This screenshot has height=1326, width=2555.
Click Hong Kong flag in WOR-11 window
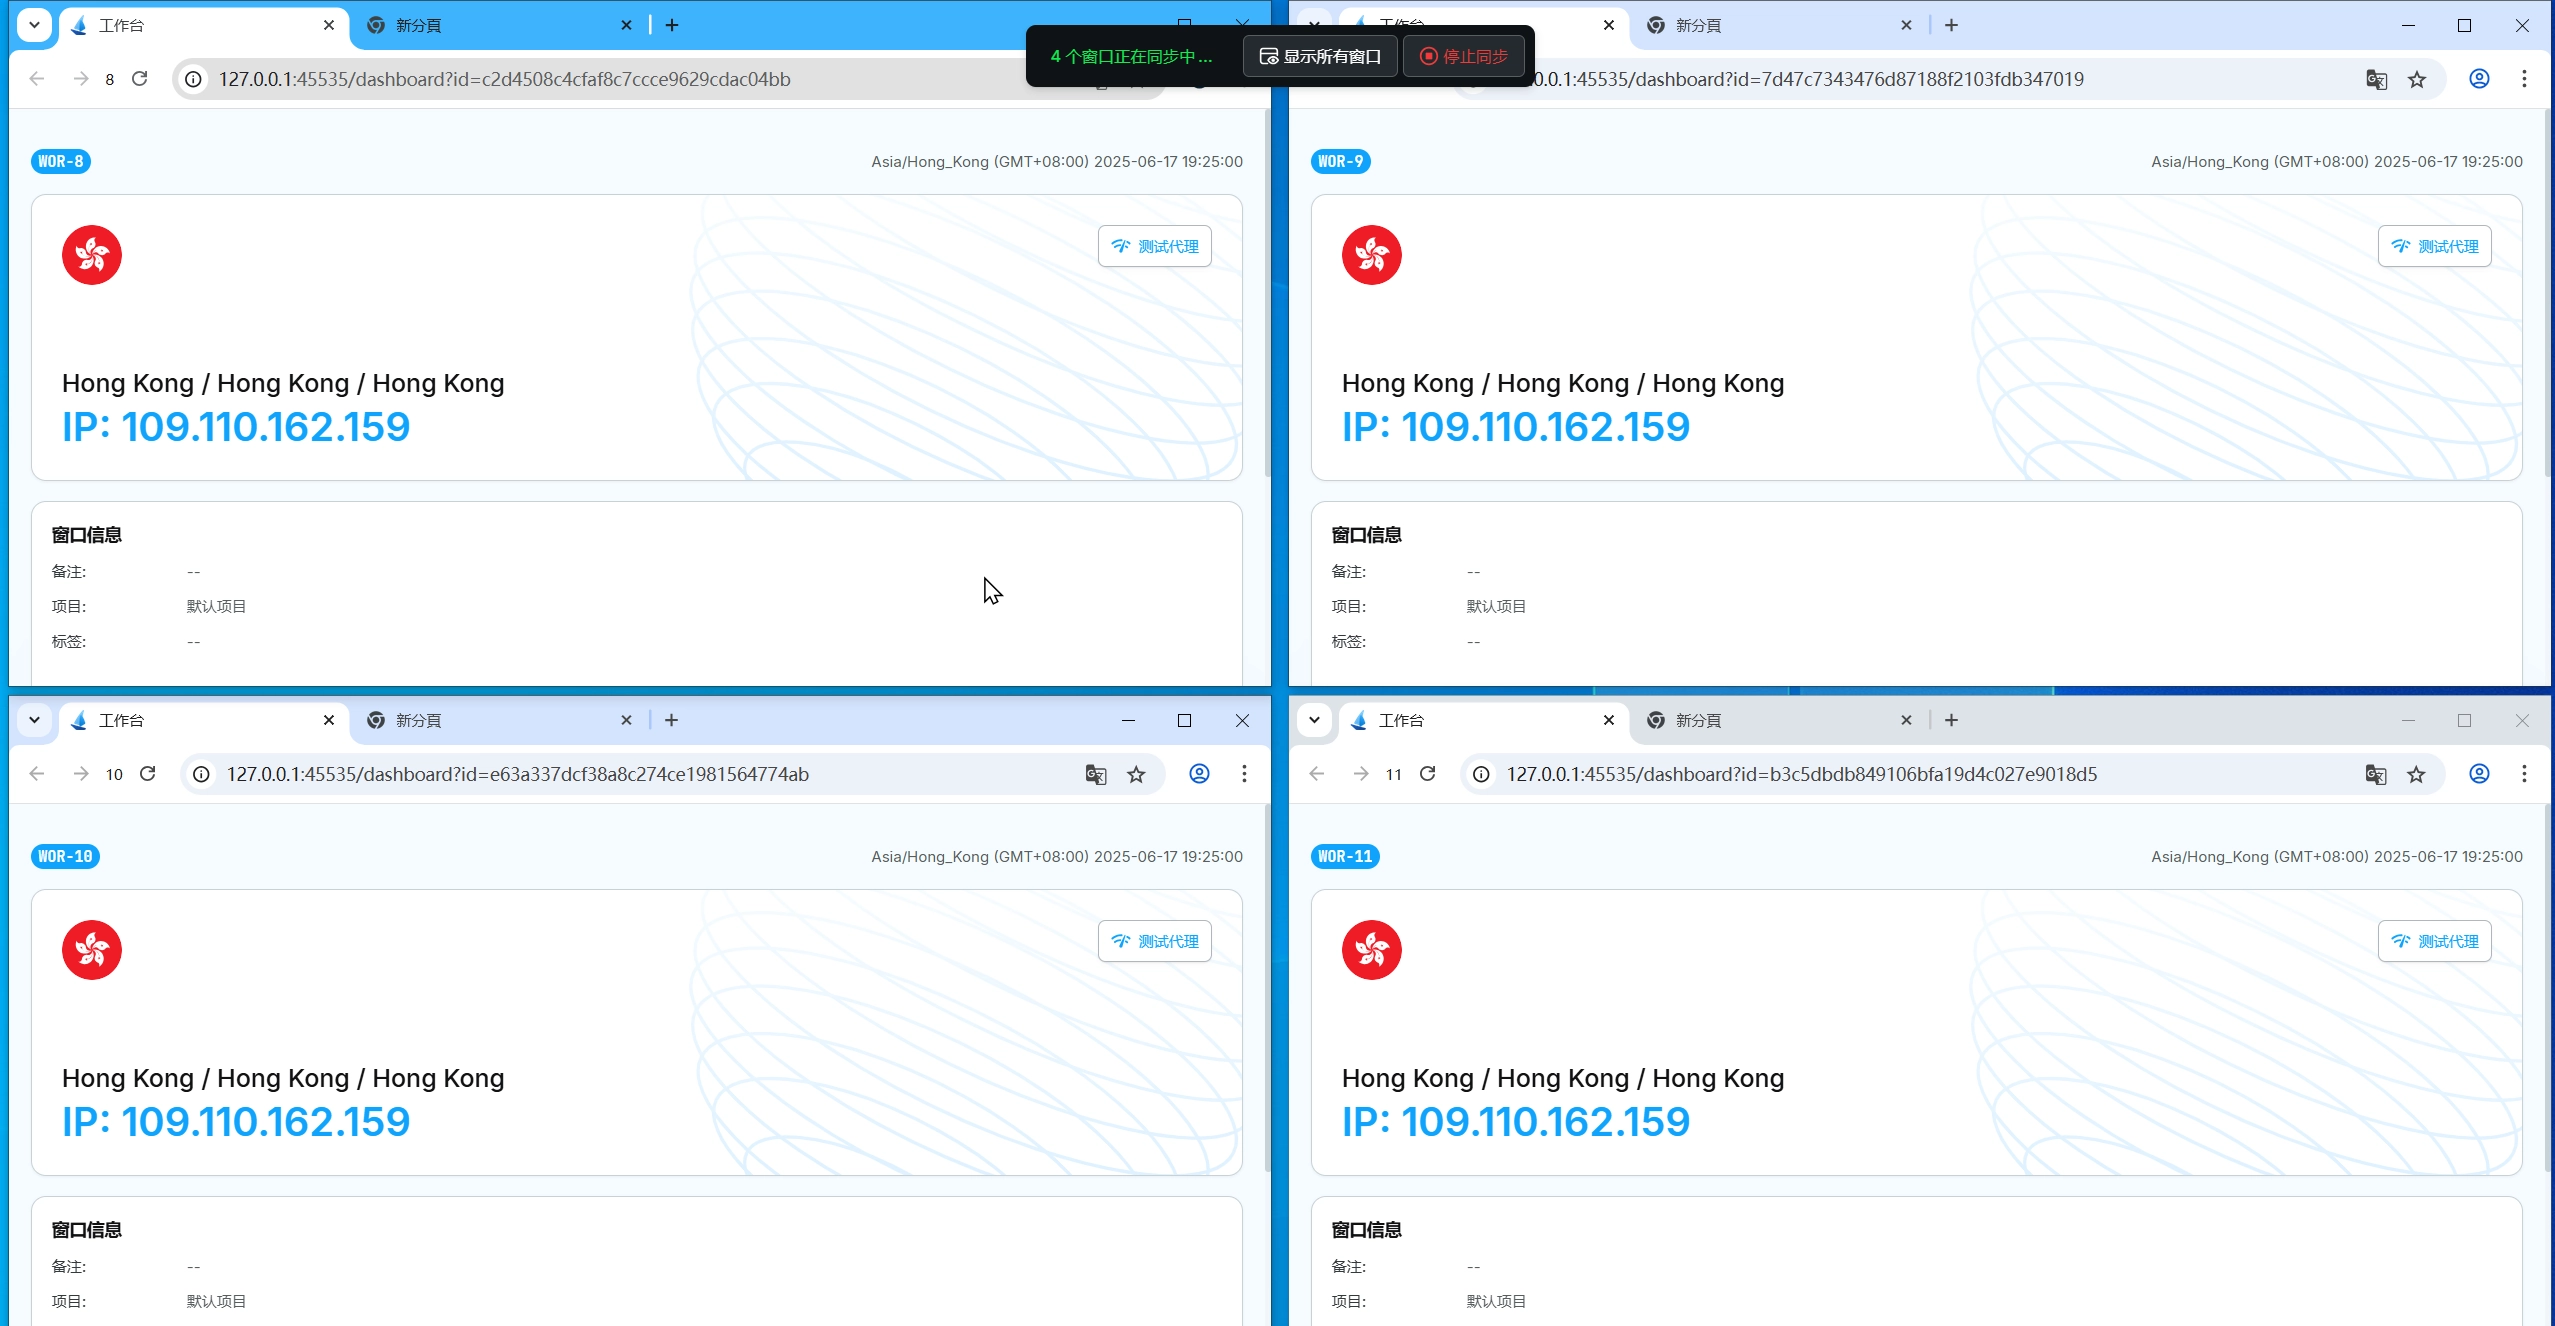[1371, 950]
